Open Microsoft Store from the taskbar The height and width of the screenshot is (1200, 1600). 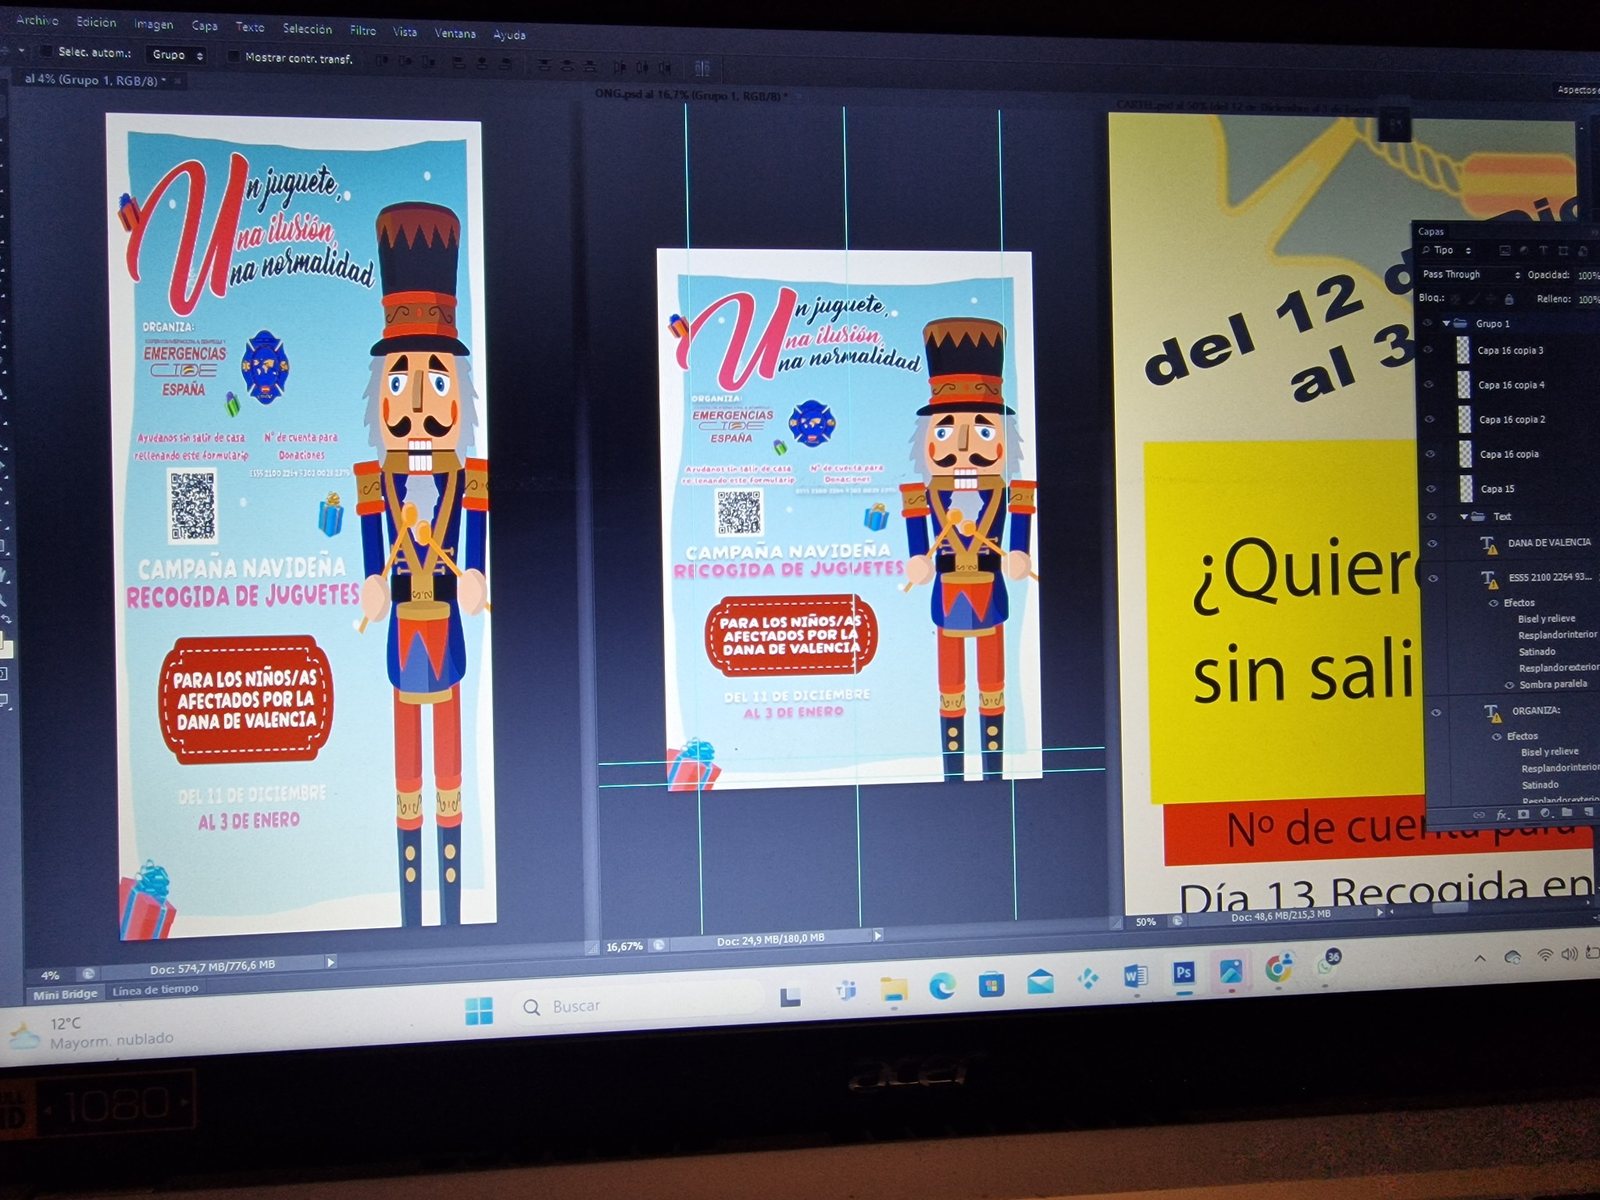coord(991,984)
